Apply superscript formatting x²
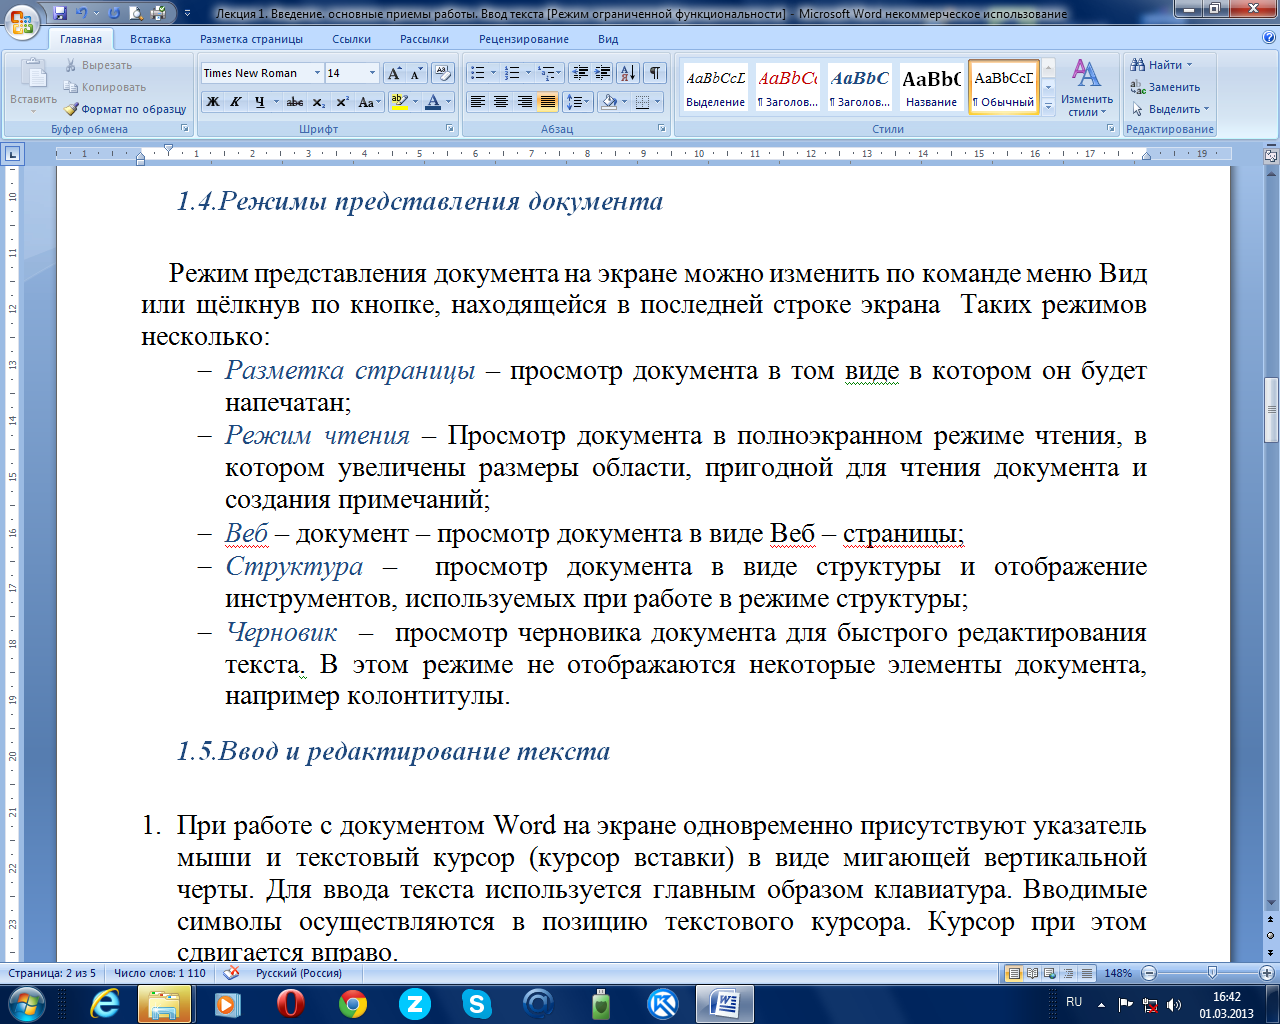1280x1024 pixels. point(342,102)
